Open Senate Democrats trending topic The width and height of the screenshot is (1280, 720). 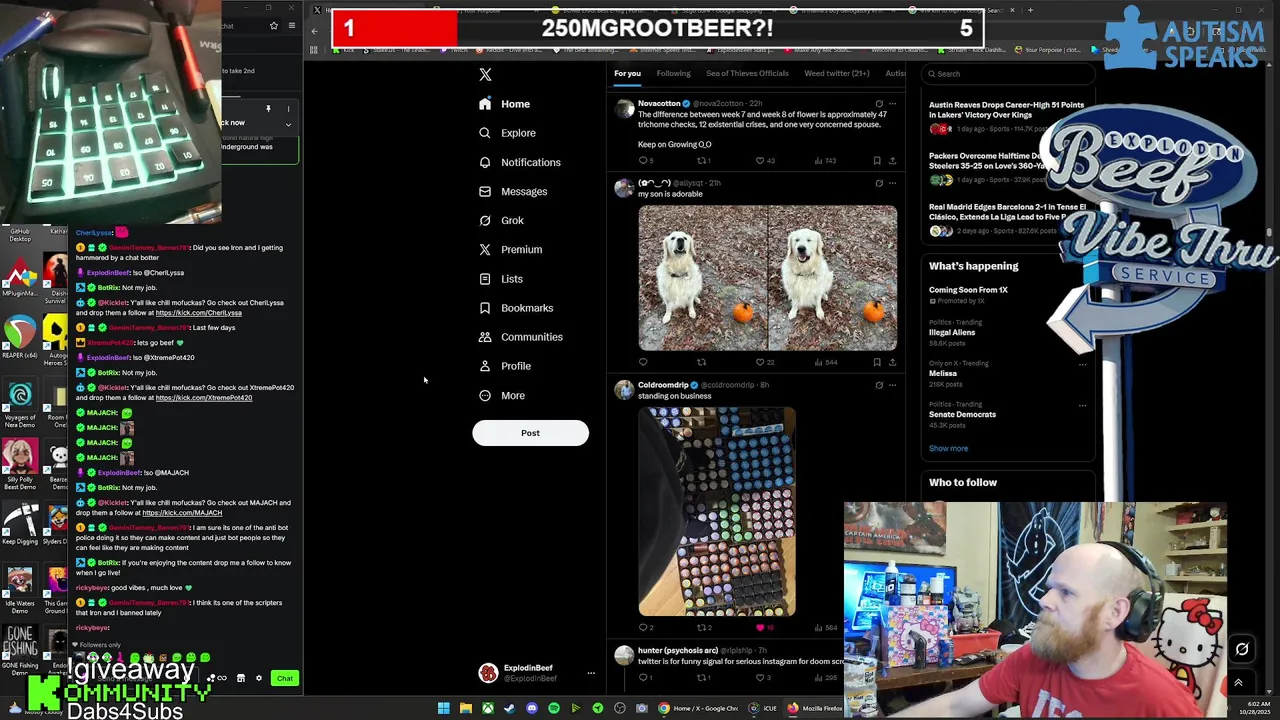962,414
